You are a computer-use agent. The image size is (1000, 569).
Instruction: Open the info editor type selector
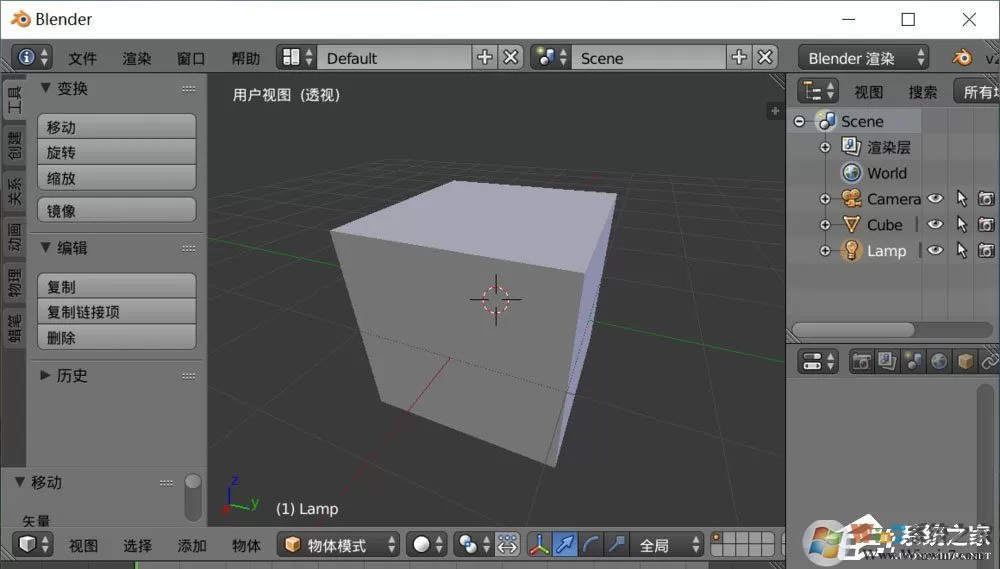coord(32,57)
